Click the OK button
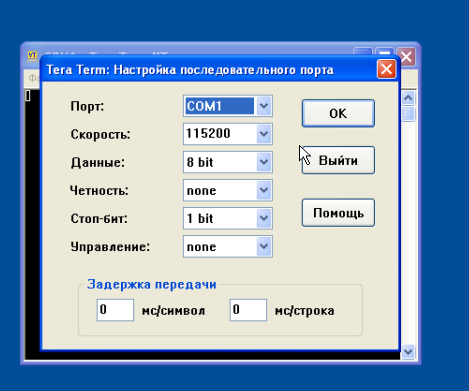The image size is (469, 391). click(338, 113)
